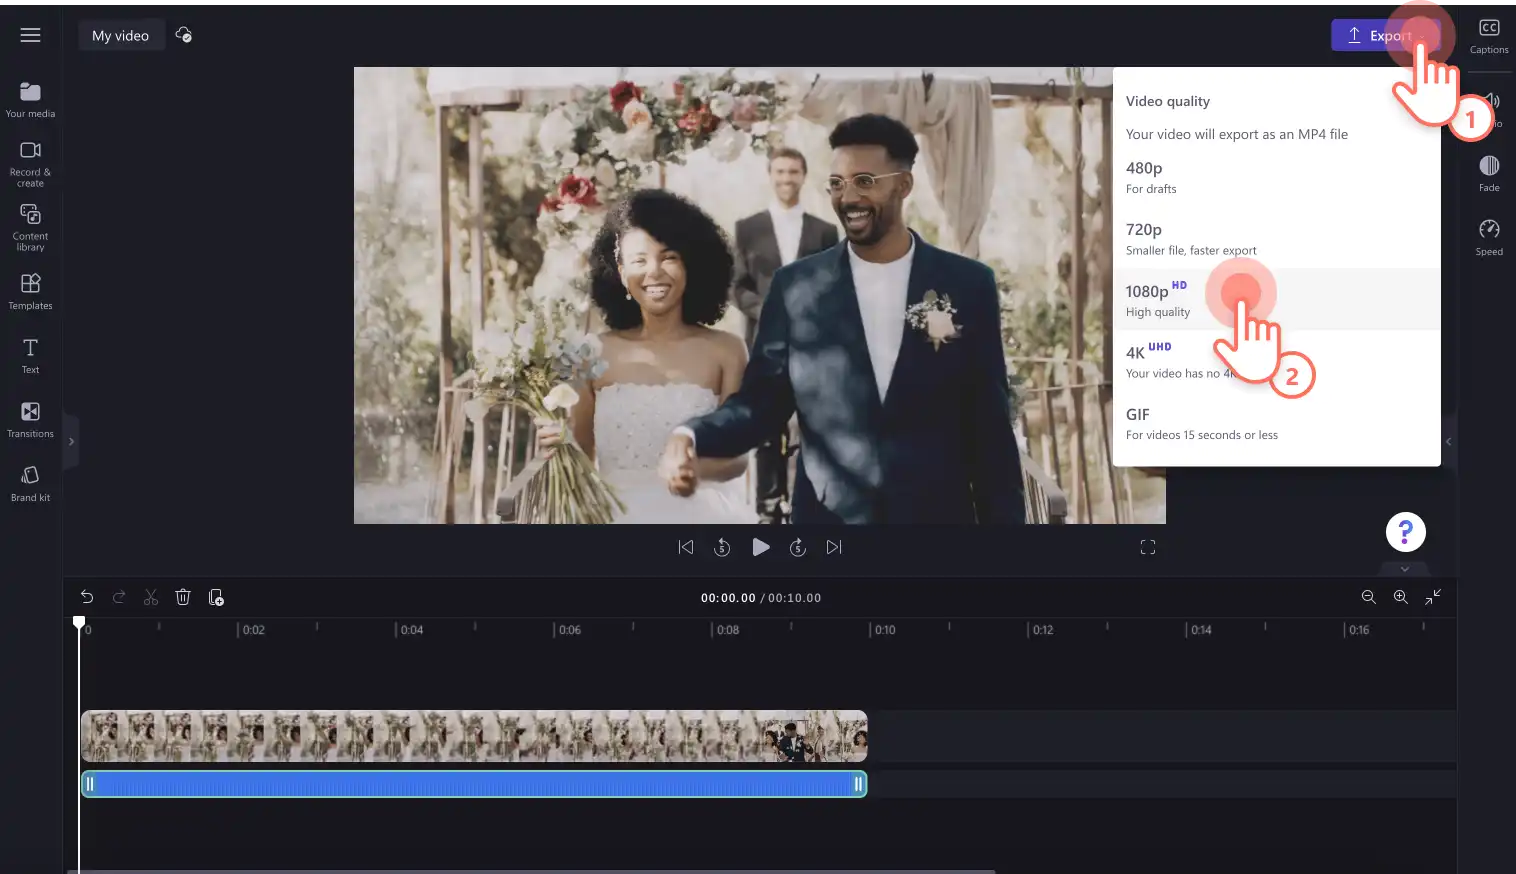Zoom in the timeline
The image size is (1516, 874).
point(1401,597)
